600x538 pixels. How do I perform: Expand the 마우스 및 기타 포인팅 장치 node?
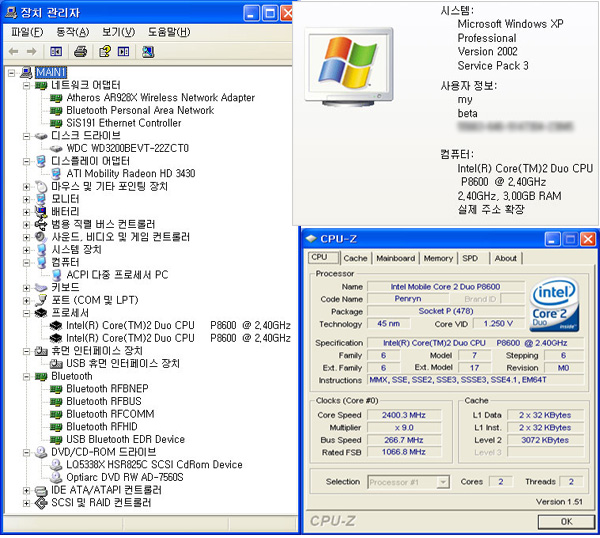coord(26,187)
